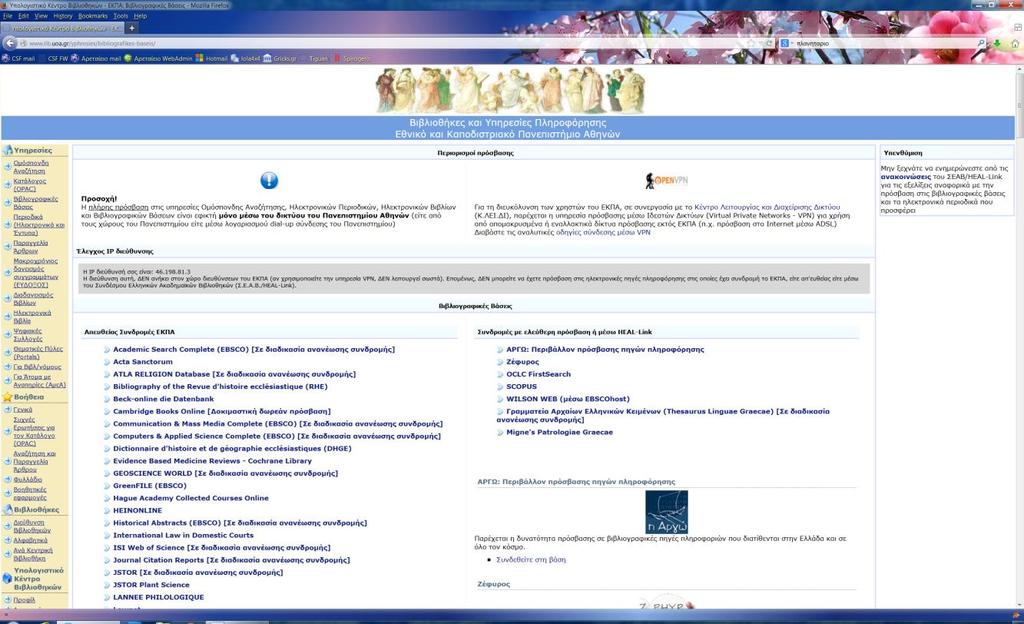Open the Downloads green arrow icon
The width and height of the screenshot is (1024, 624).
click(x=997, y=44)
